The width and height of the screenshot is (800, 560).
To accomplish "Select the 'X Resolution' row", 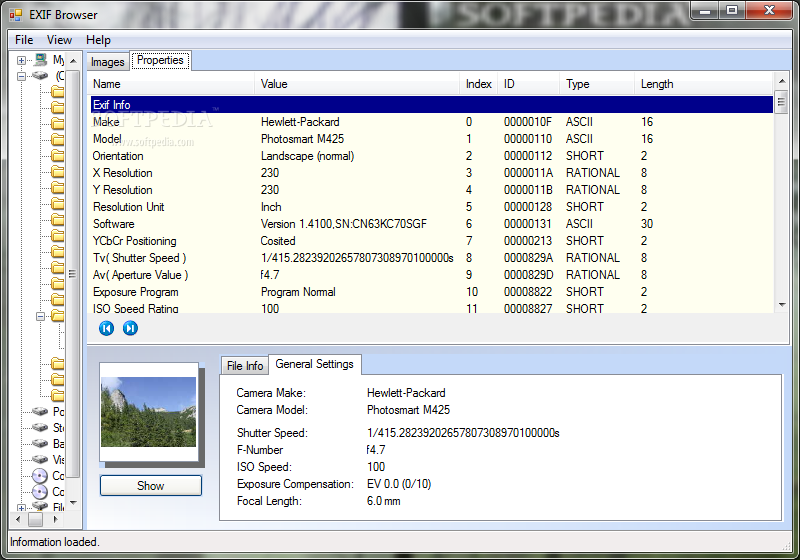I will (x=432, y=173).
